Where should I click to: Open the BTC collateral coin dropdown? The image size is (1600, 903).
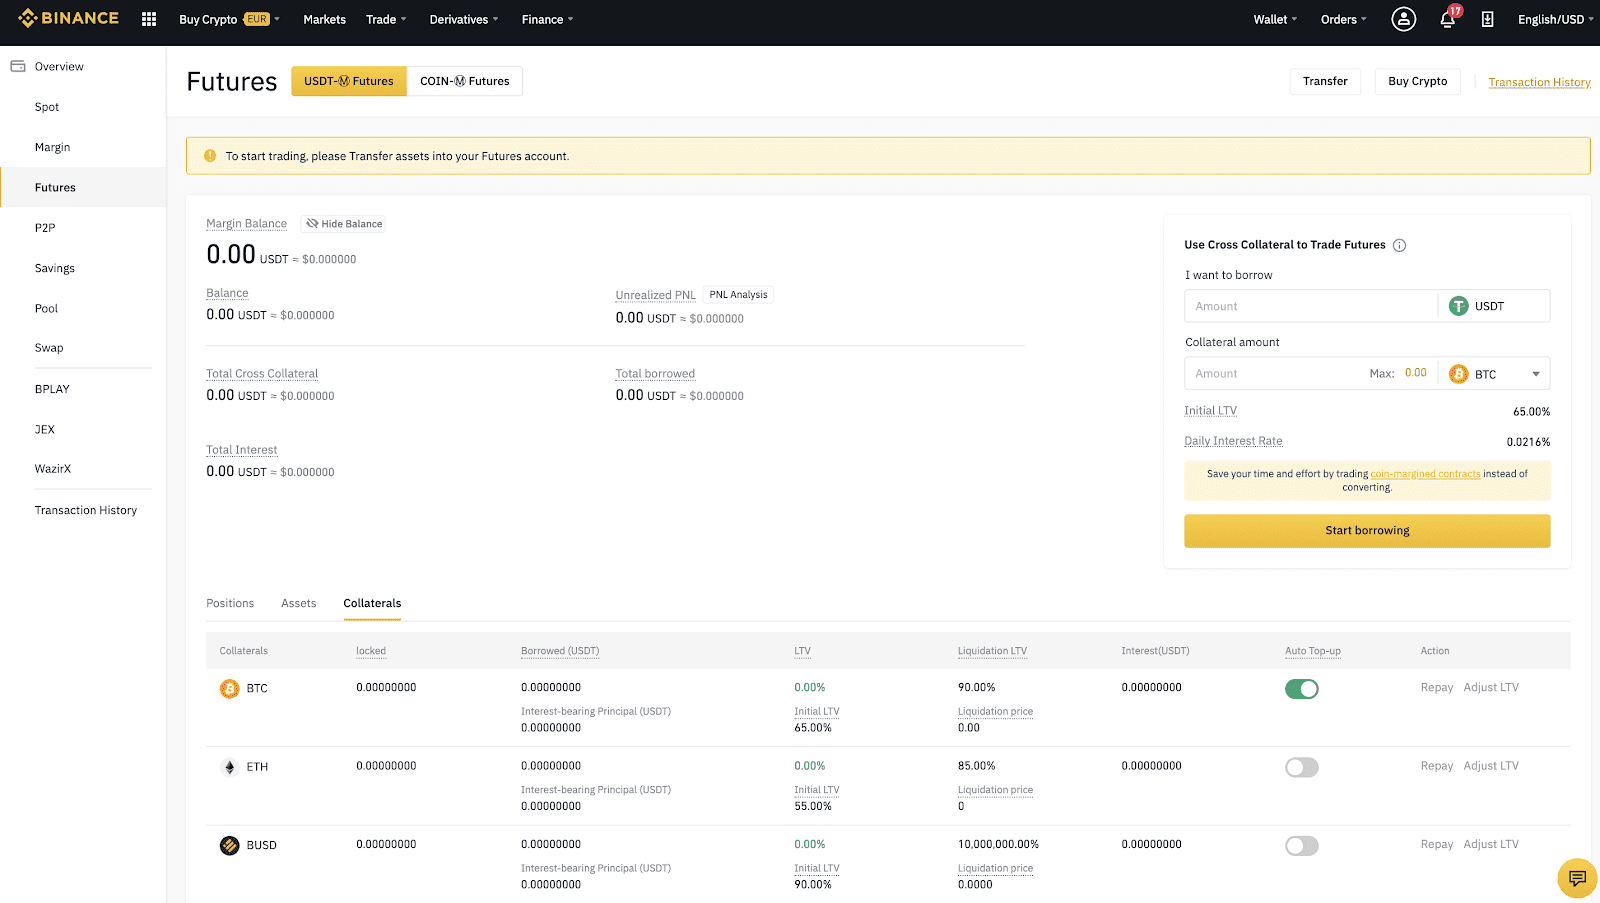(1495, 374)
